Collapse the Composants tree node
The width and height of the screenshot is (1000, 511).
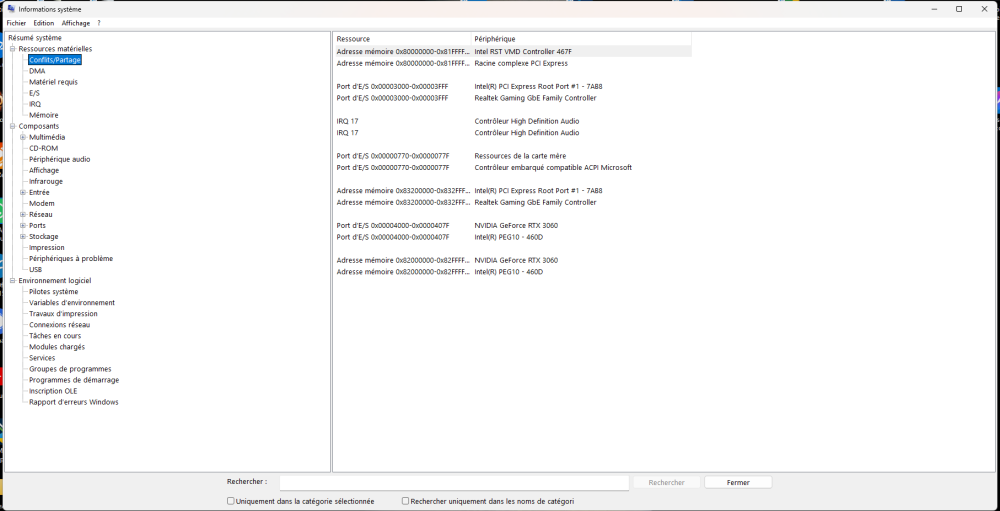click(12, 126)
